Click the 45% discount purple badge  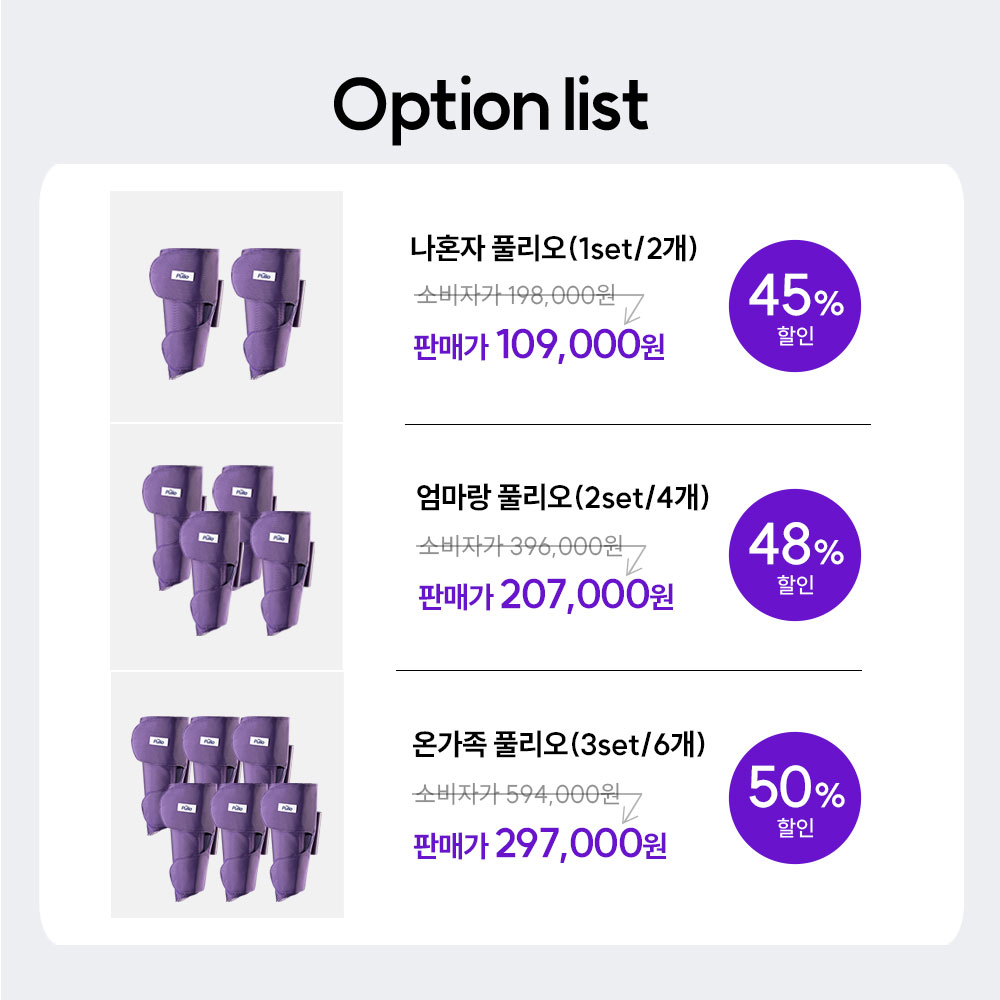click(795, 305)
